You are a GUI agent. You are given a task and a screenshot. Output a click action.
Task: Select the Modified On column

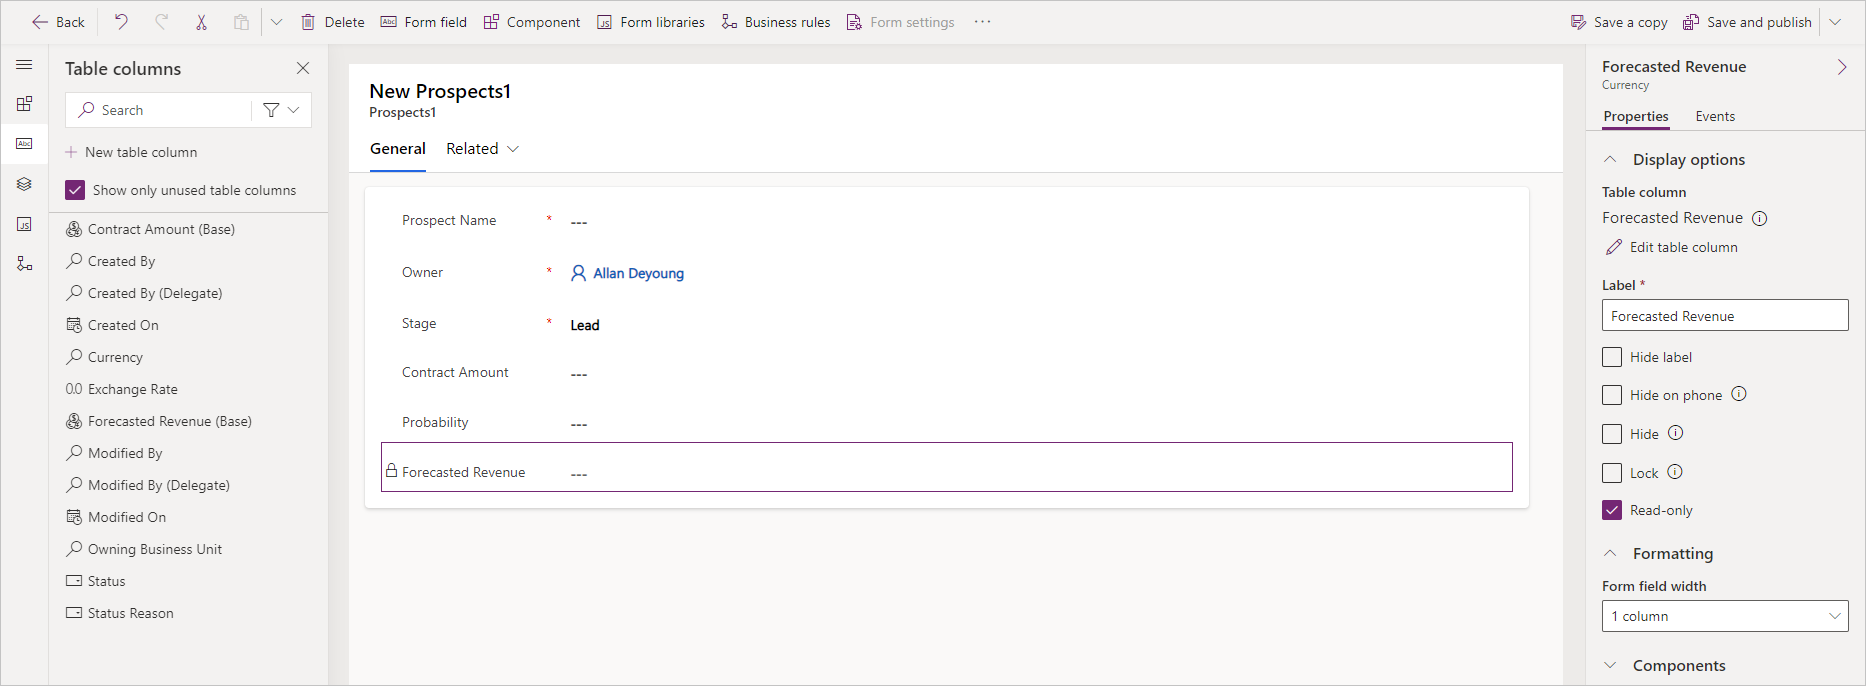click(116, 517)
